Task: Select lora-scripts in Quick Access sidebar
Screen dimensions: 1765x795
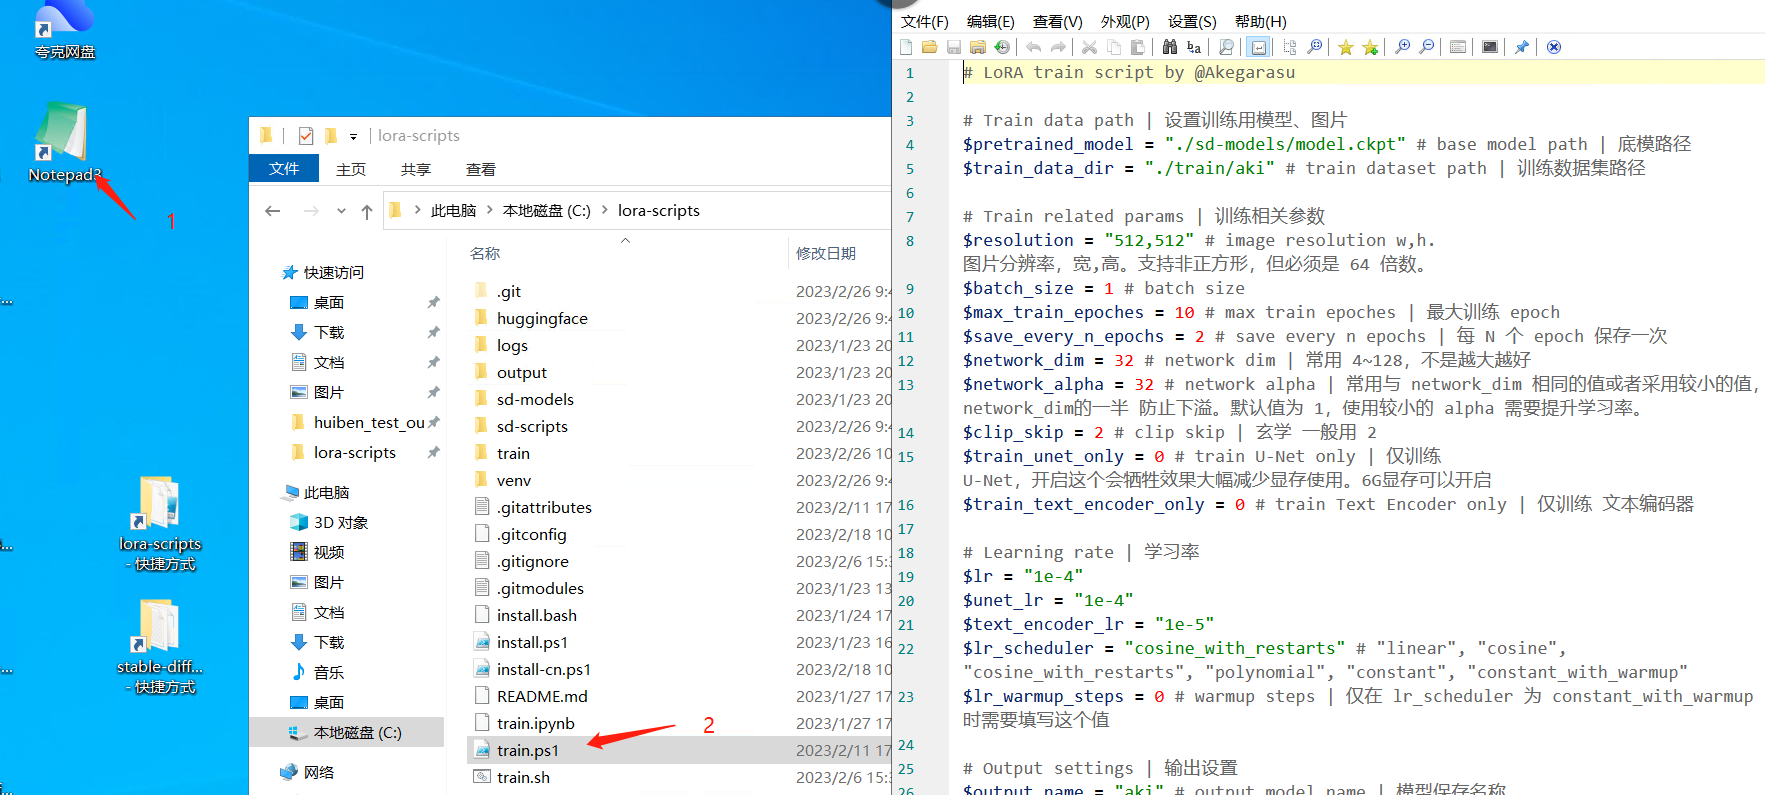Action: (354, 453)
